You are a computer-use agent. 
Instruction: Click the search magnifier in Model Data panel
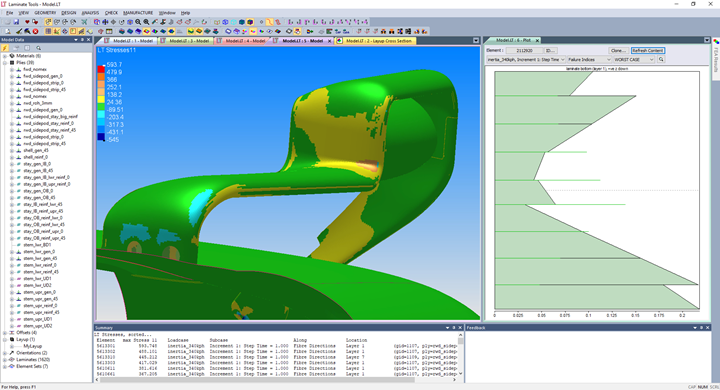point(38,48)
